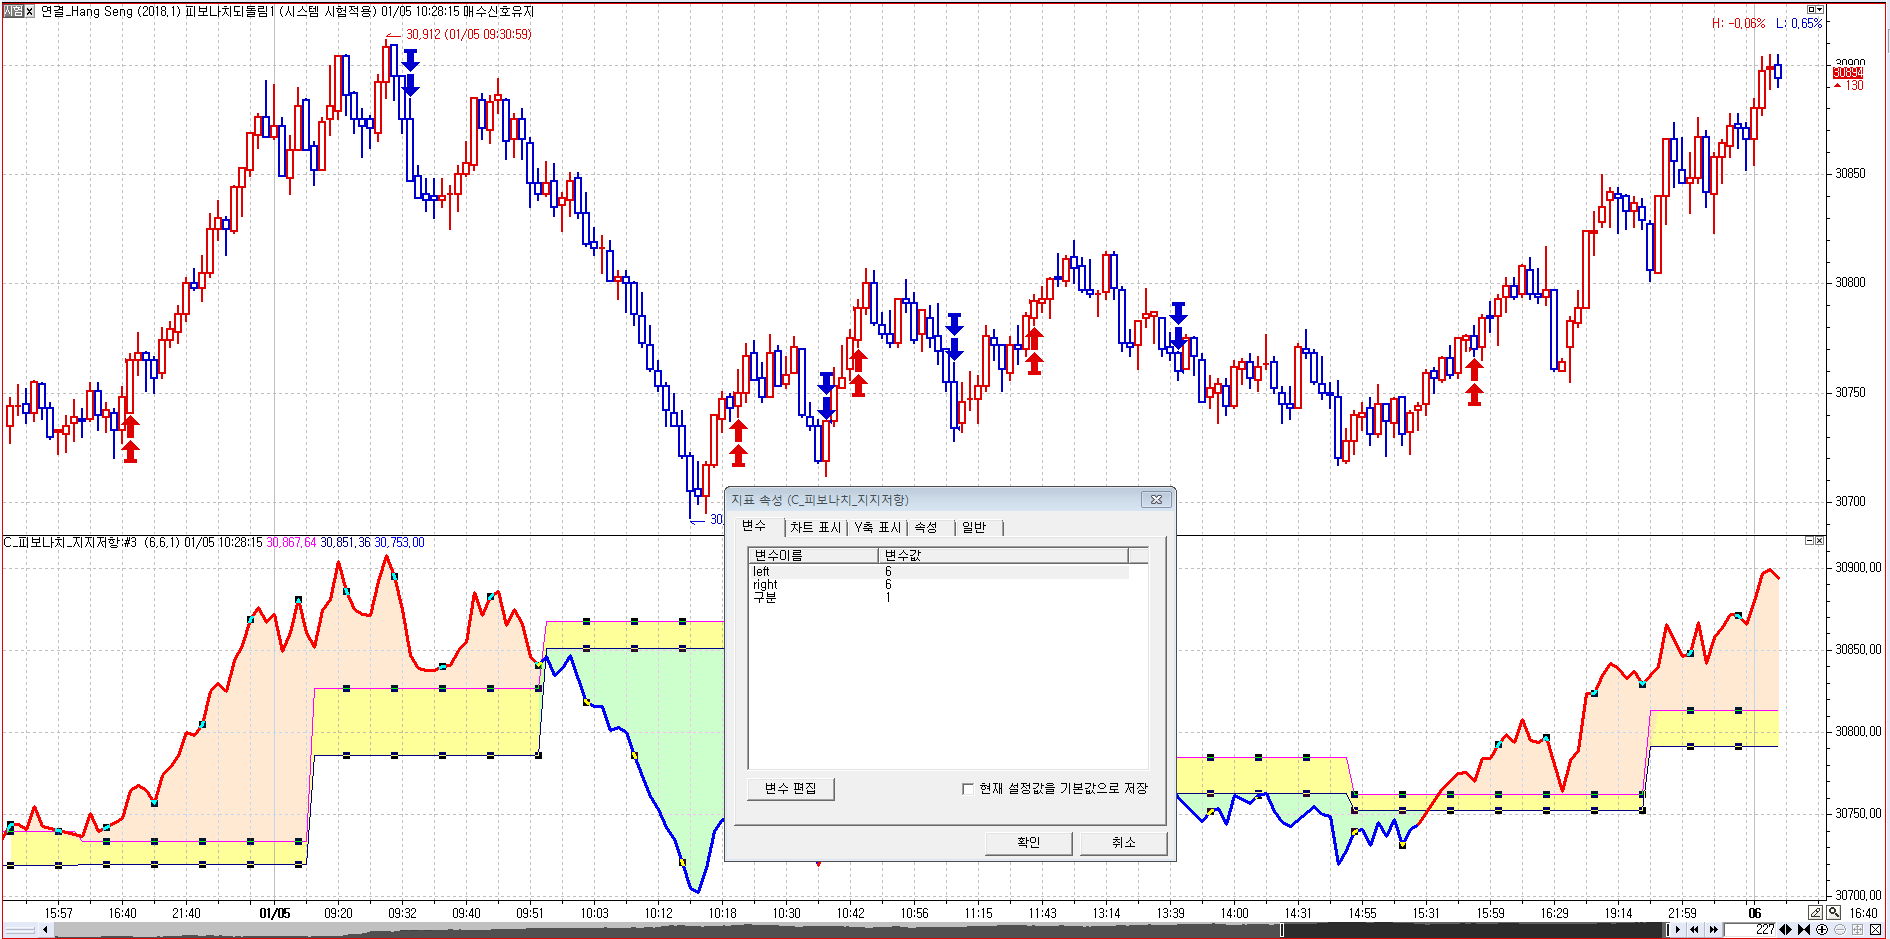Click the 확인 button
The height and width of the screenshot is (939, 1890).
pos(1029,843)
